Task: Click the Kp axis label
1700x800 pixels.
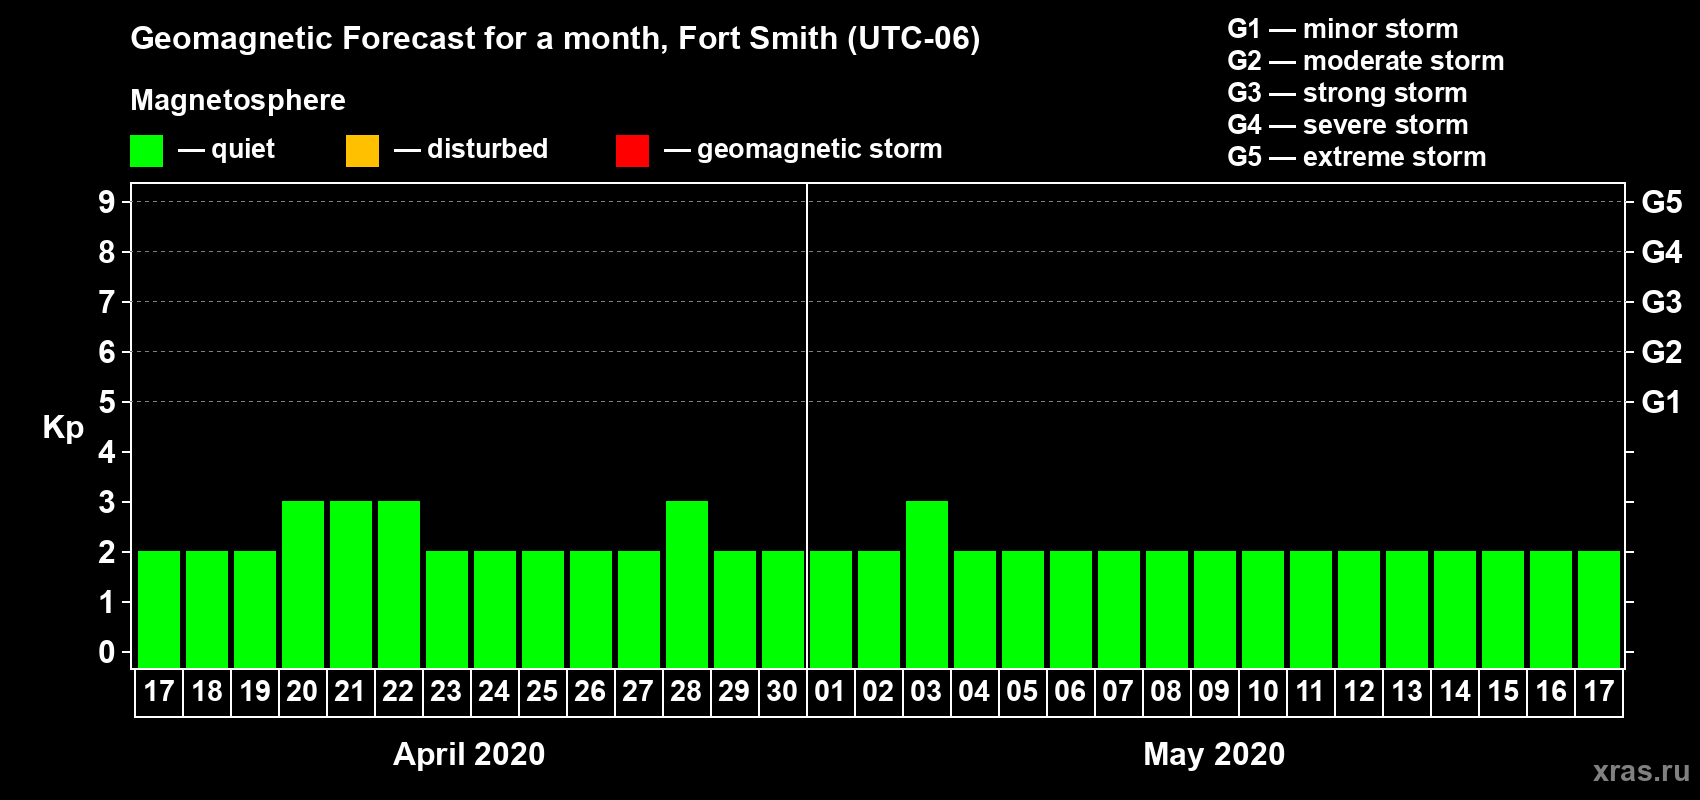Action: pos(63,428)
